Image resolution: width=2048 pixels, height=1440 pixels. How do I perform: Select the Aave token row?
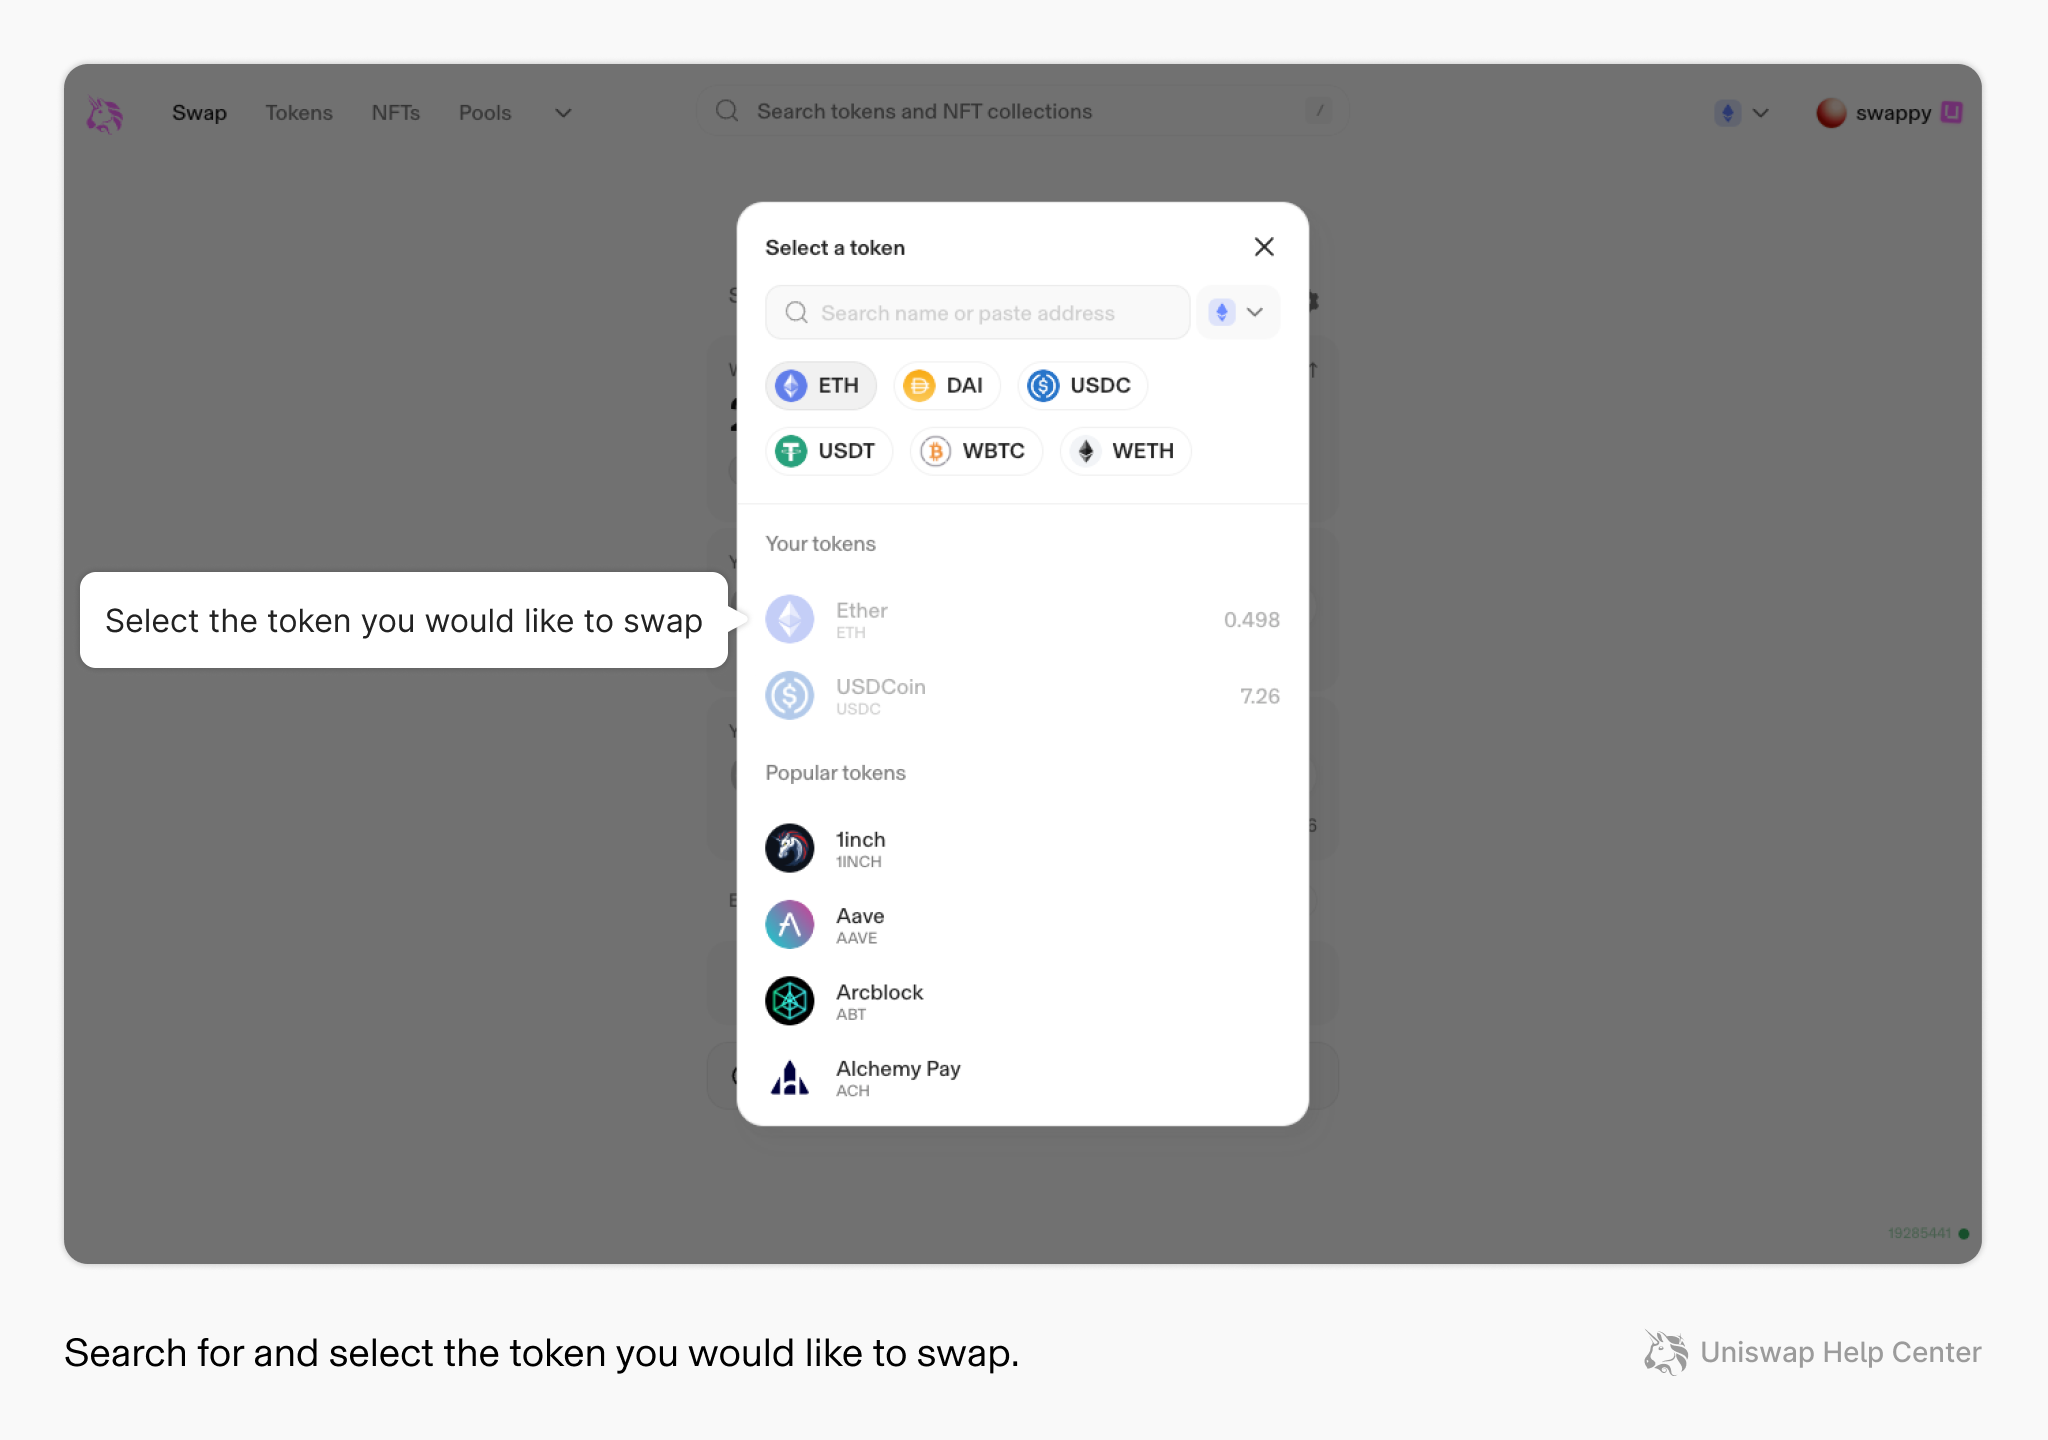pyautogui.click(x=1022, y=925)
